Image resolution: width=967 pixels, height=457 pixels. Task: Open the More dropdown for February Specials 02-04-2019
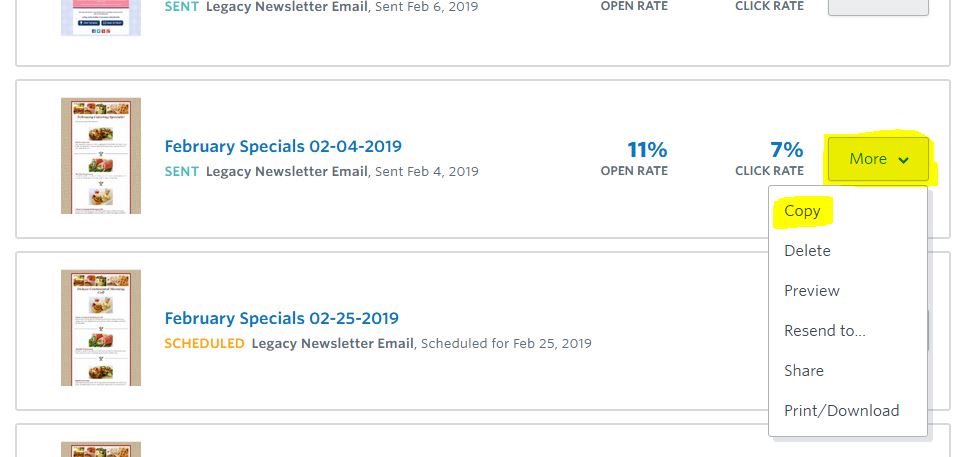(878, 159)
